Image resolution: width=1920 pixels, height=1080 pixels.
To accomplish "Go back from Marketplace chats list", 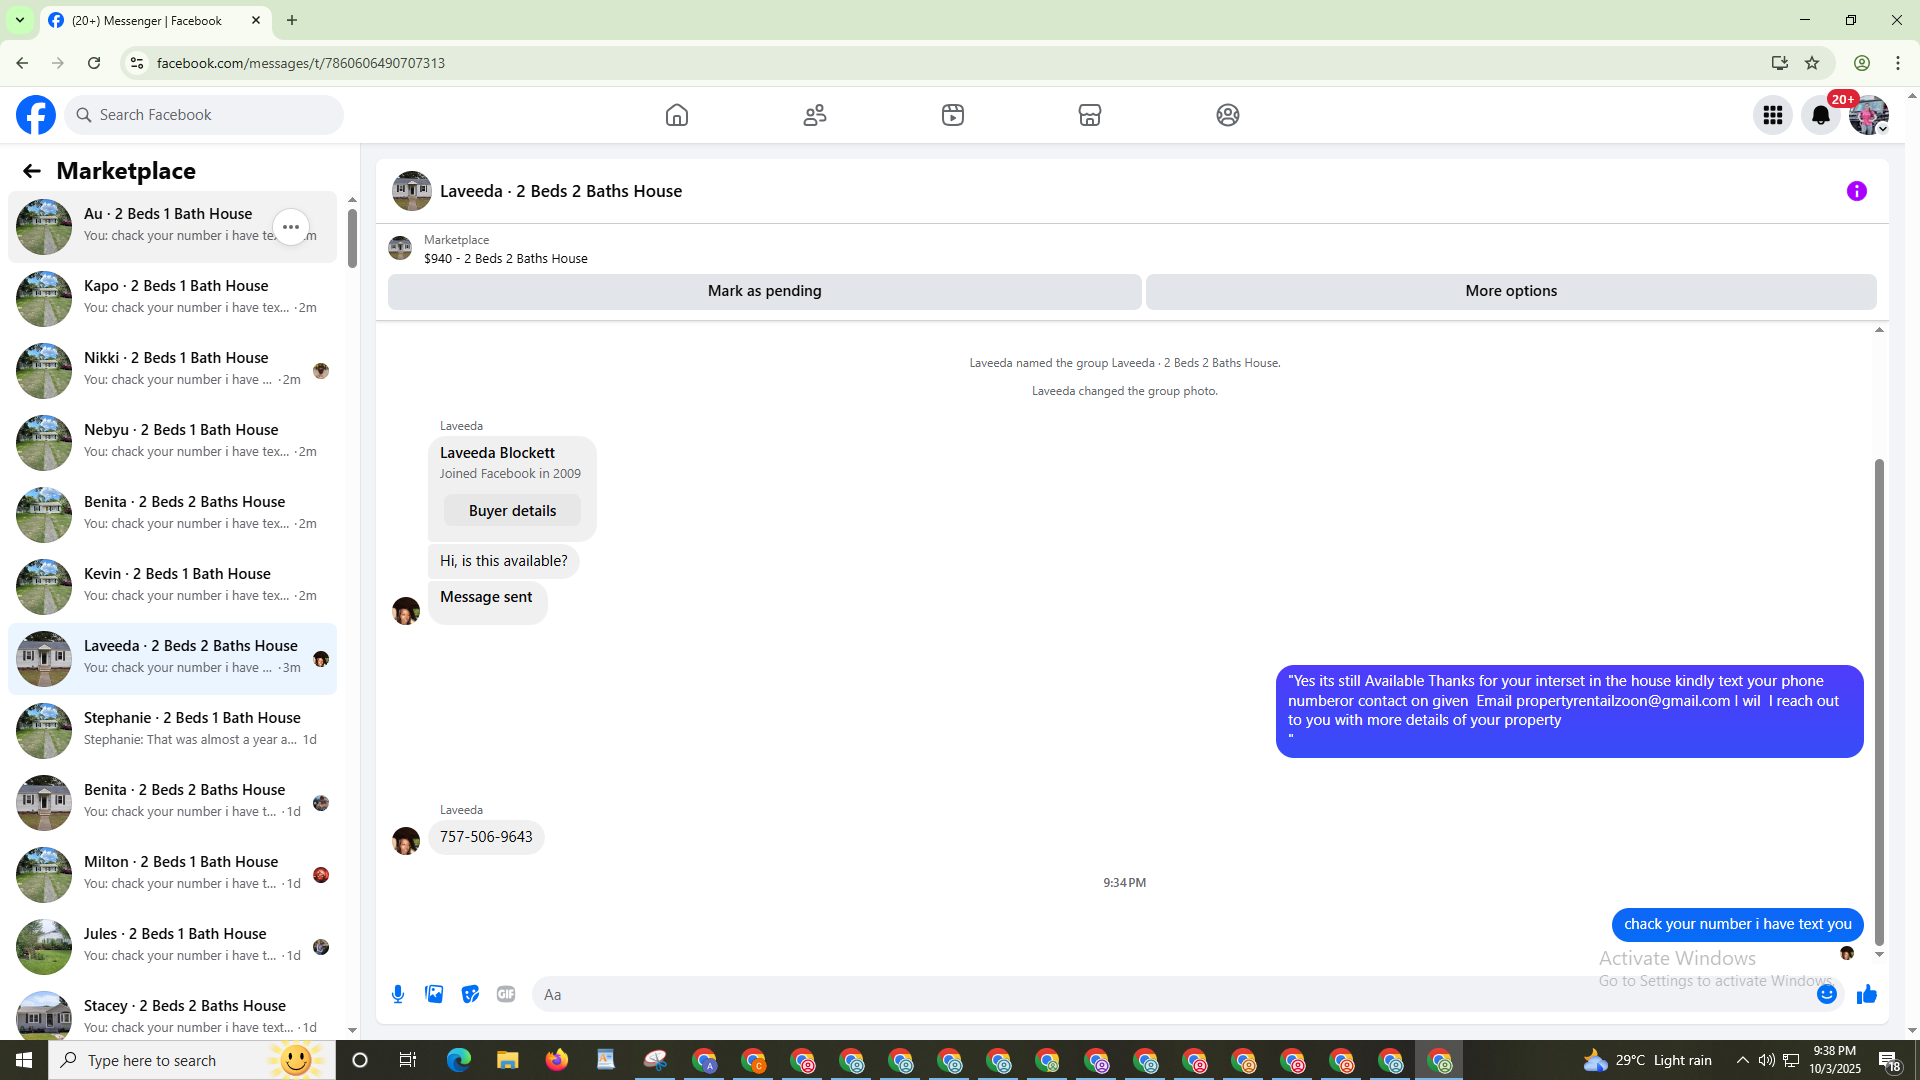I will [32, 171].
